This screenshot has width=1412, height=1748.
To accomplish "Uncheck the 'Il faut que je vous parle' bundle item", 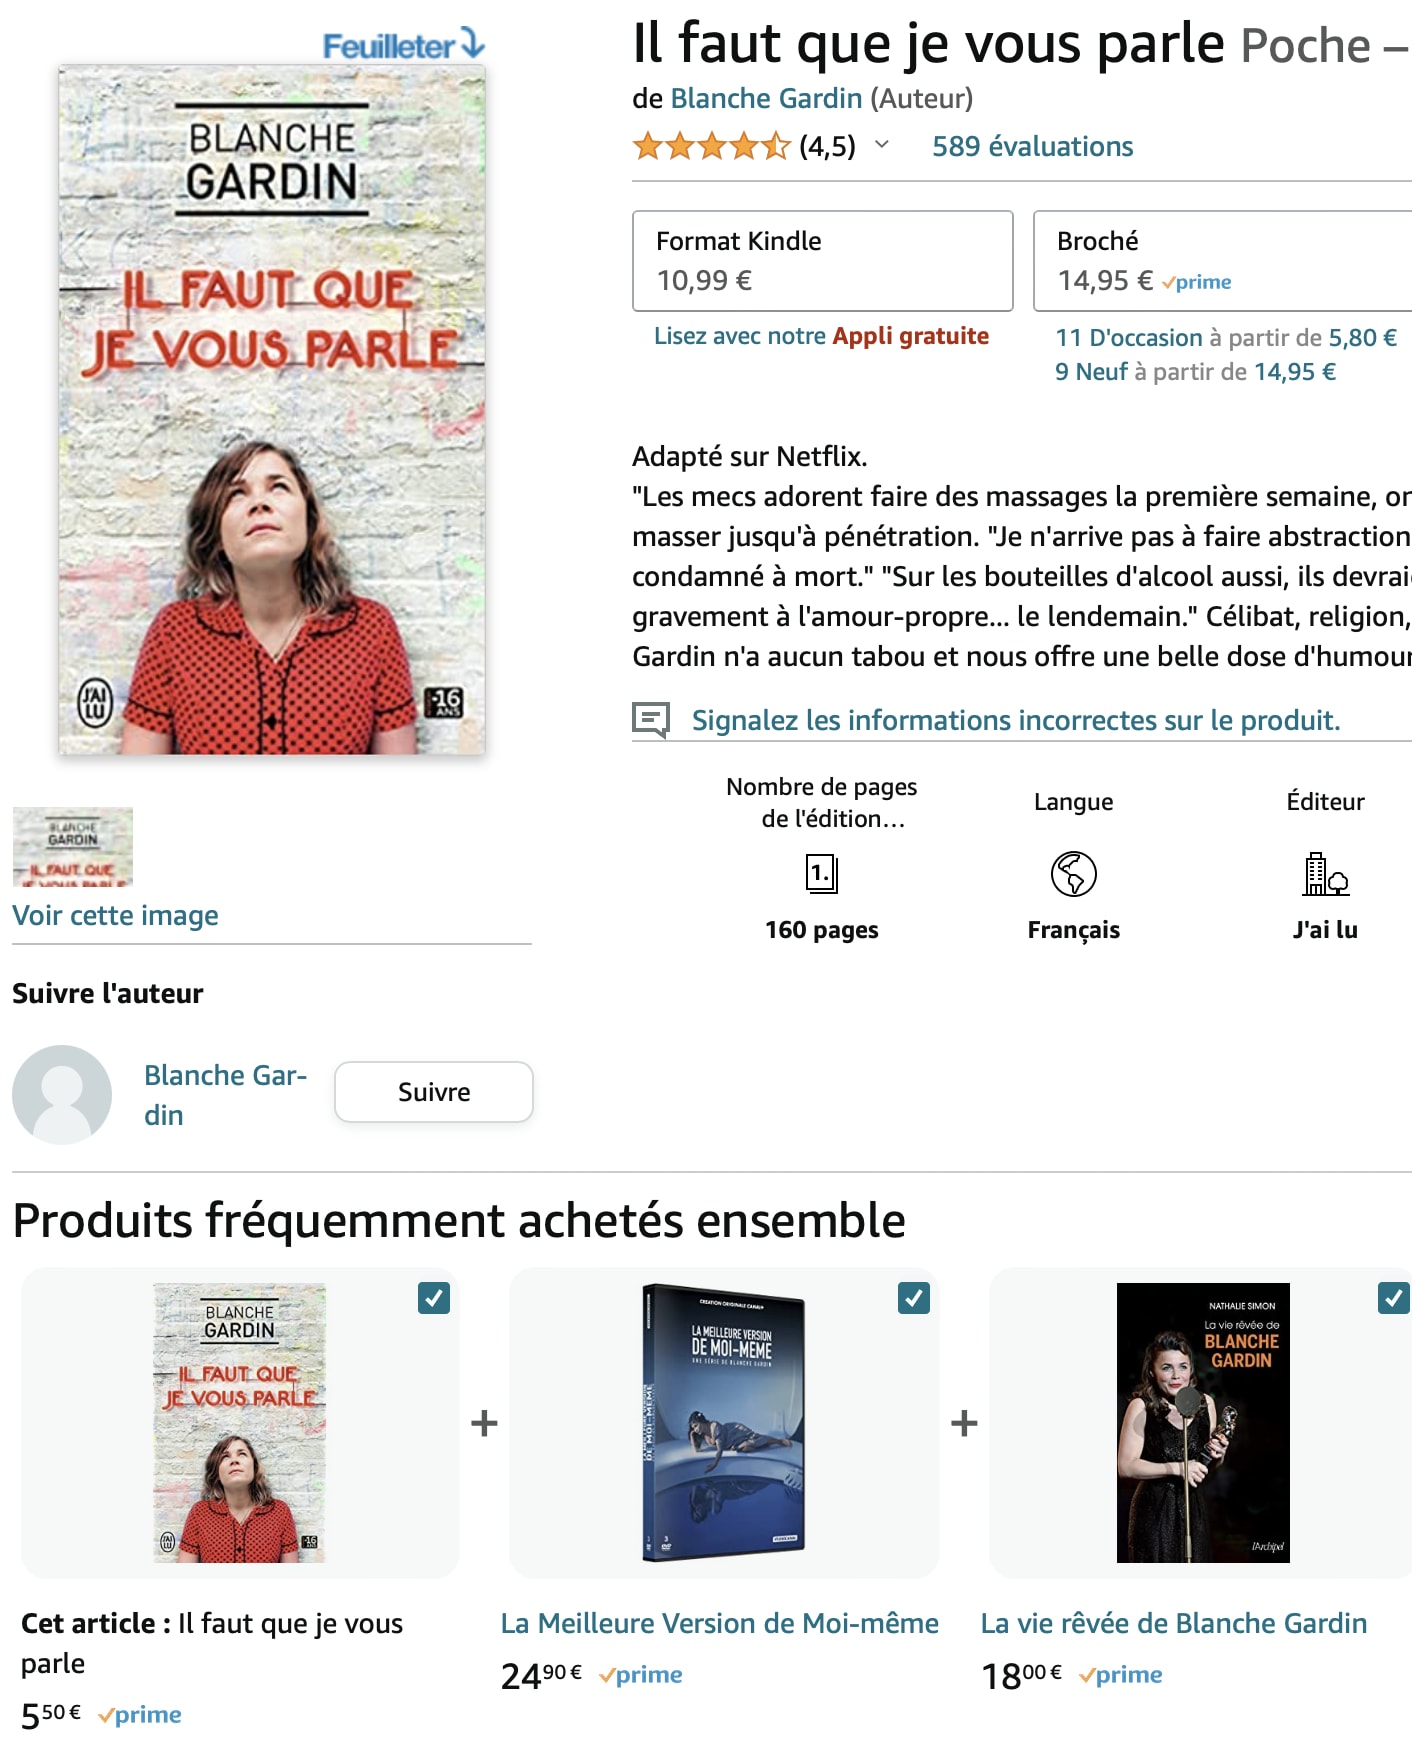I will point(434,1298).
